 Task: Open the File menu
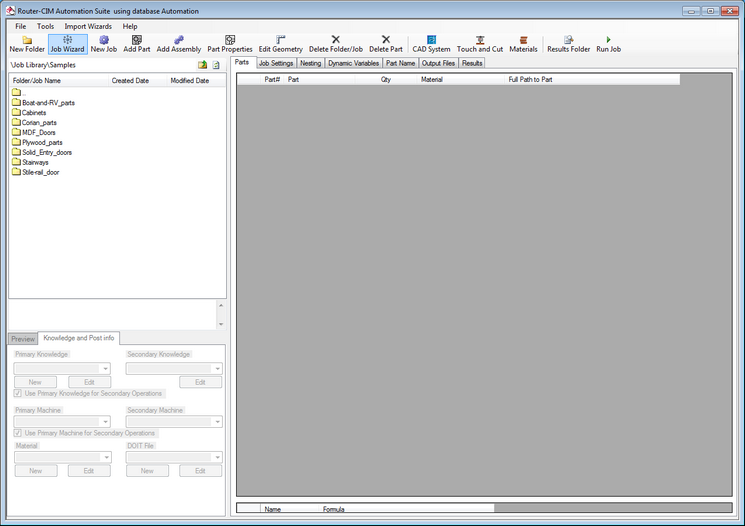[x=20, y=27]
